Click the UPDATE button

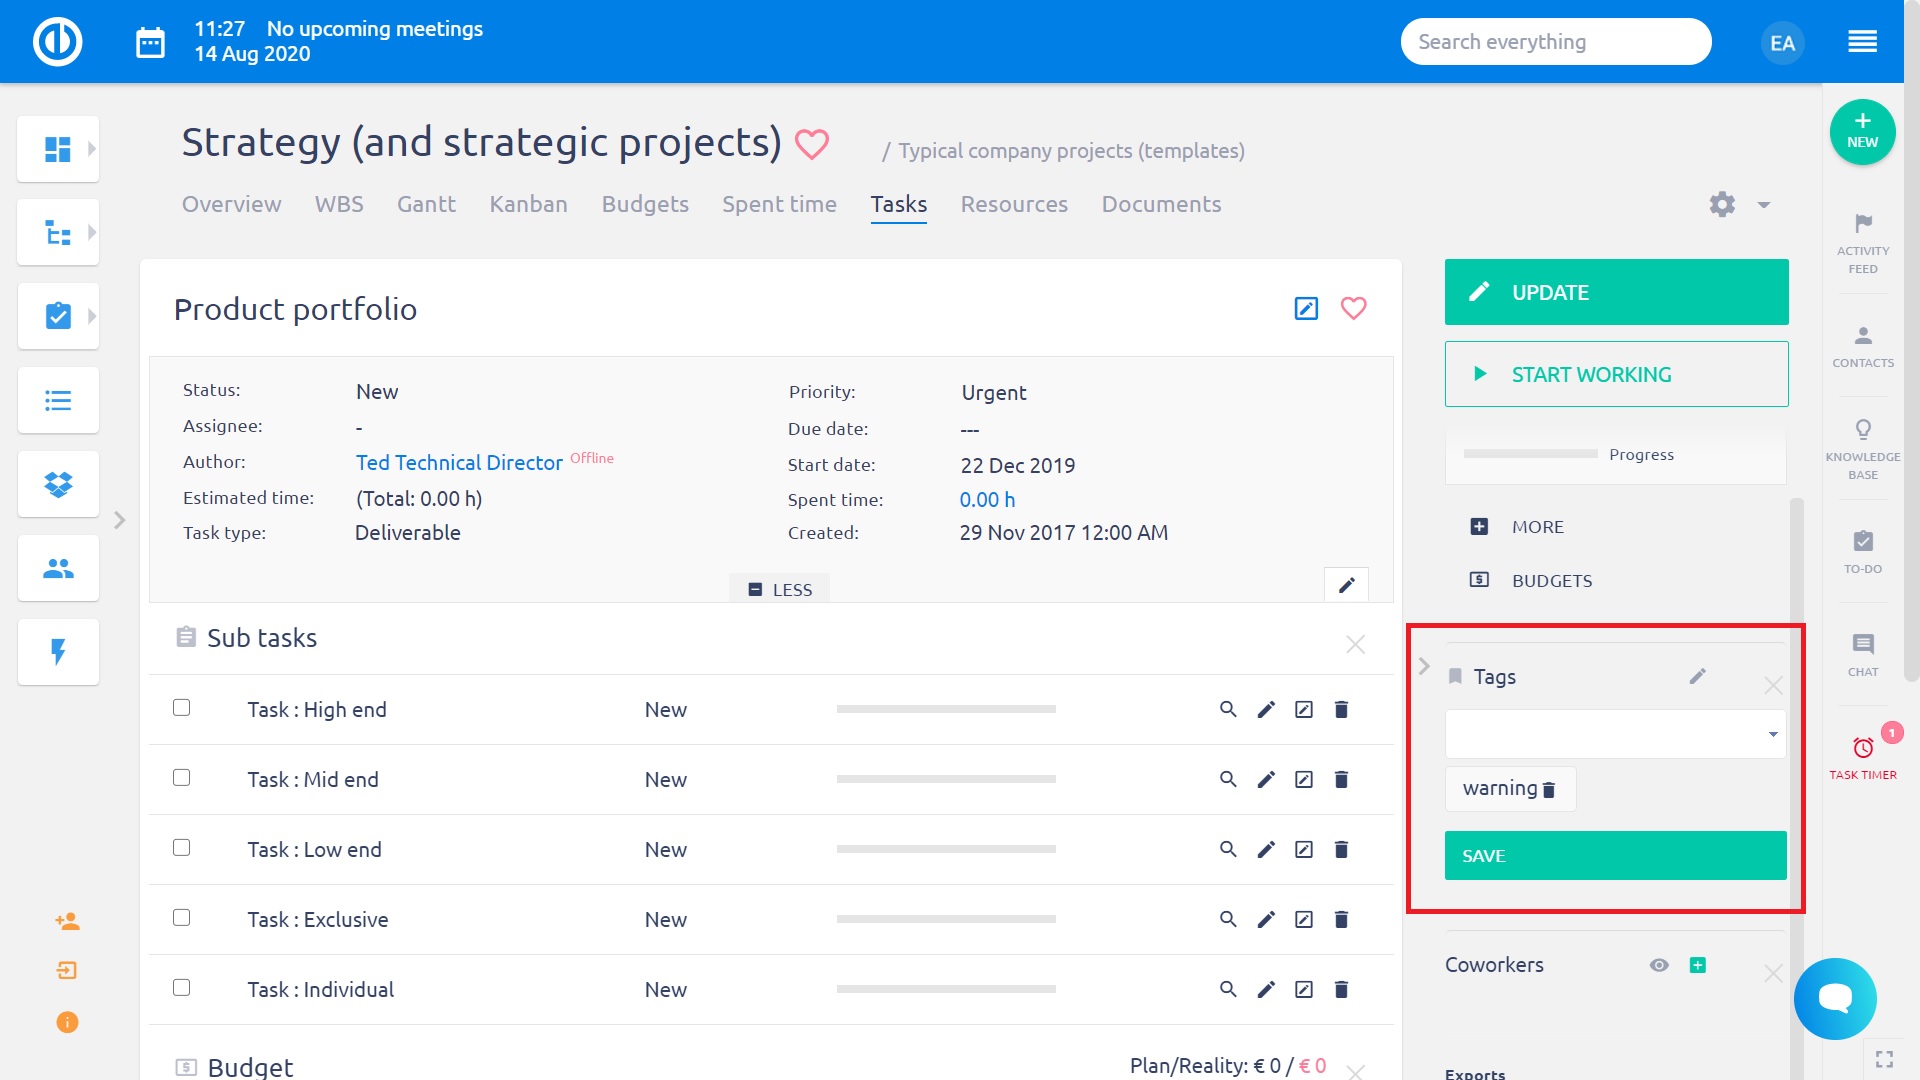click(1616, 292)
